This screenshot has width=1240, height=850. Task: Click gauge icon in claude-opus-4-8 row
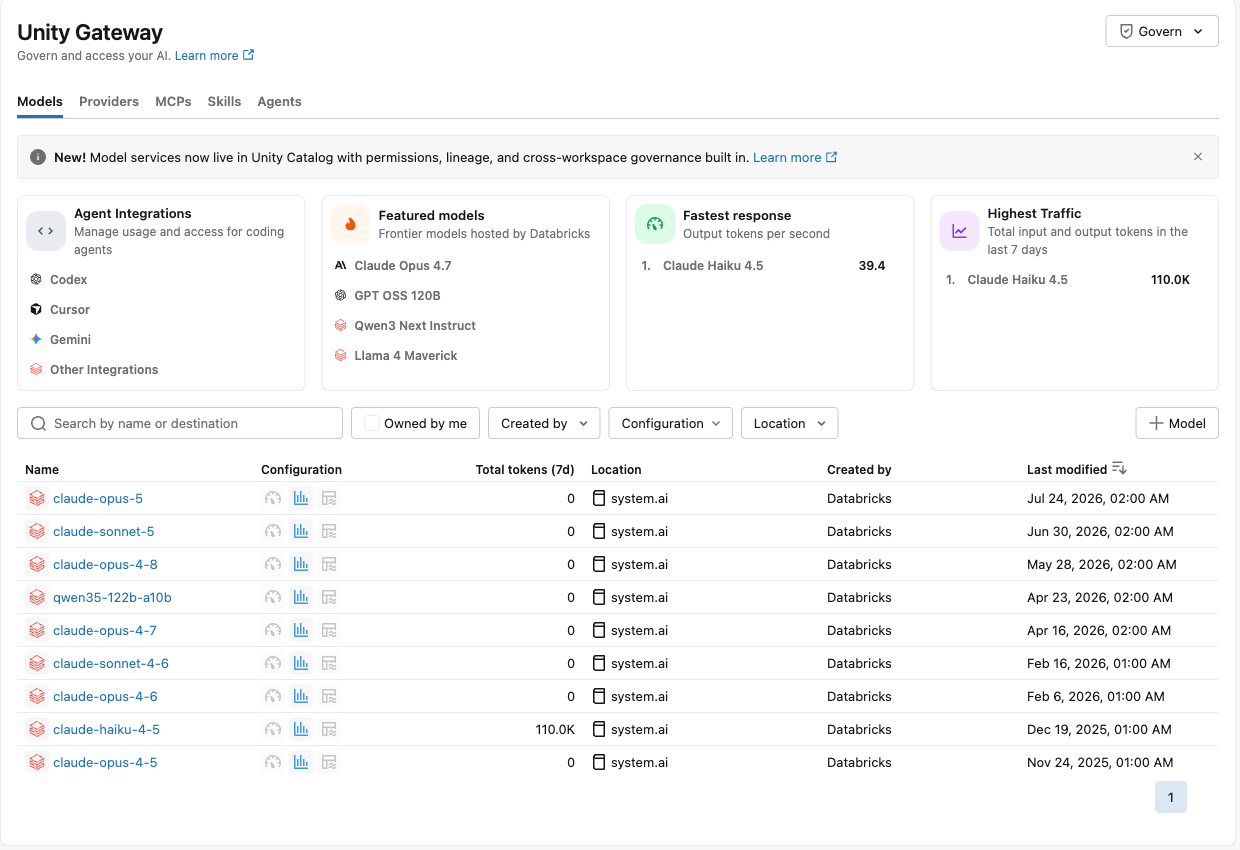(x=273, y=564)
